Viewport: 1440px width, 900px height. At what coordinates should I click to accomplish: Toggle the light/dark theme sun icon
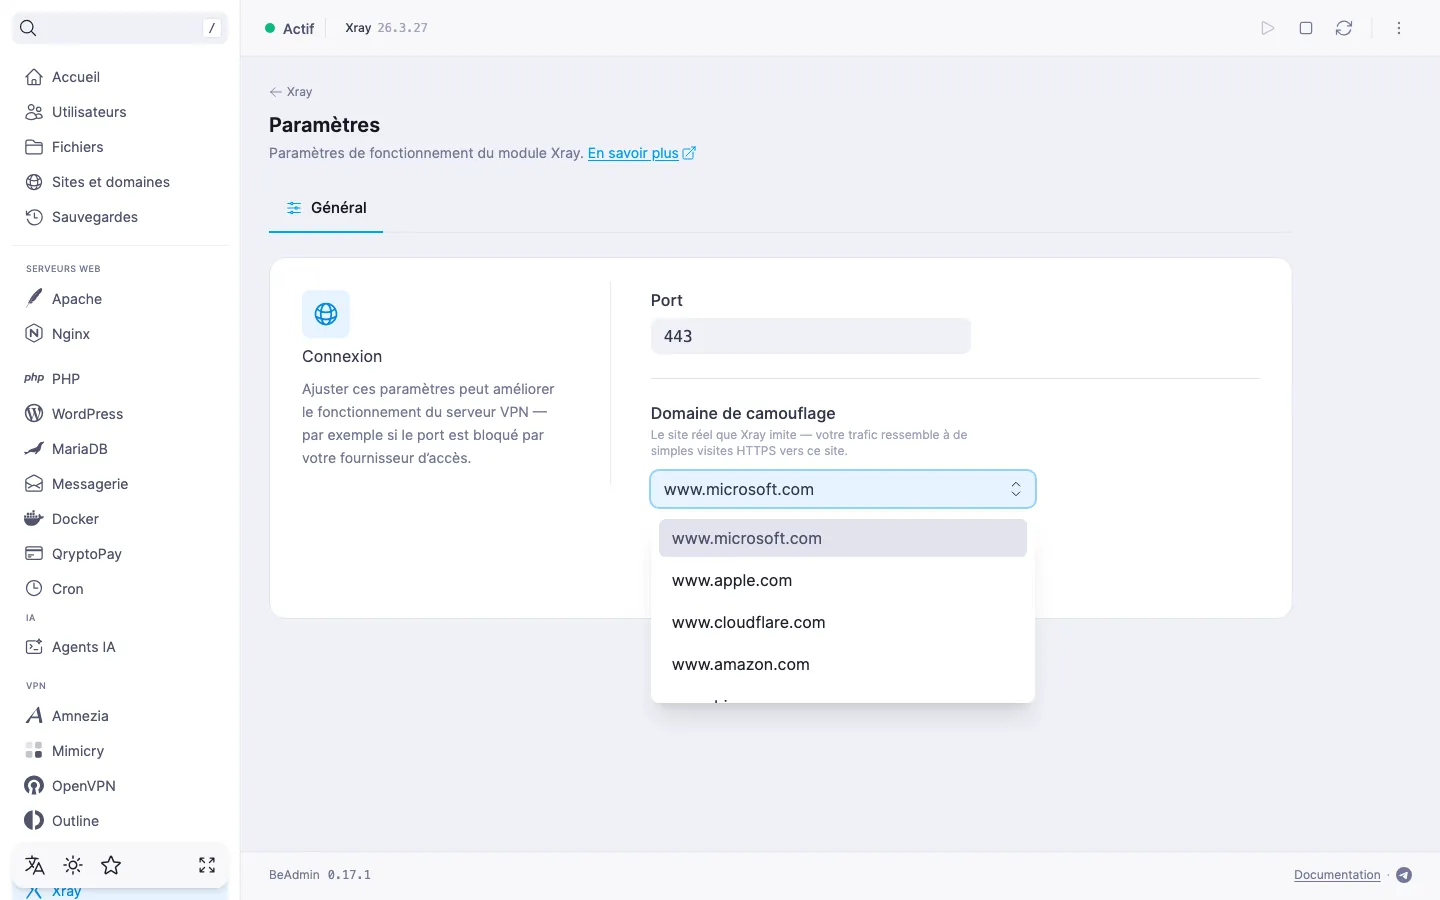[73, 865]
